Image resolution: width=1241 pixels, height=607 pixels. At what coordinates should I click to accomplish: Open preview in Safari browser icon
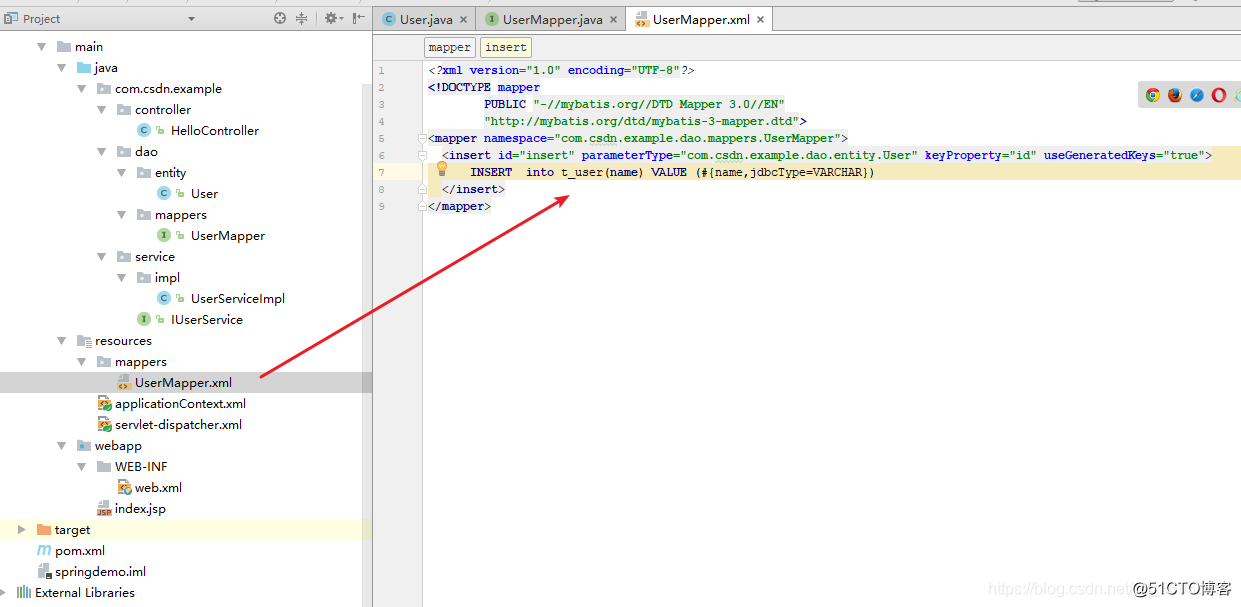click(1197, 95)
